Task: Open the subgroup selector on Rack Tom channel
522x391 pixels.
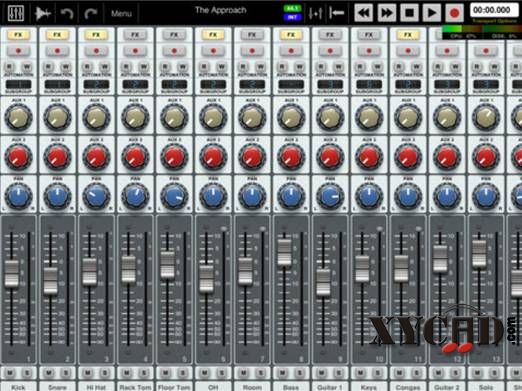Action: click(x=135, y=84)
